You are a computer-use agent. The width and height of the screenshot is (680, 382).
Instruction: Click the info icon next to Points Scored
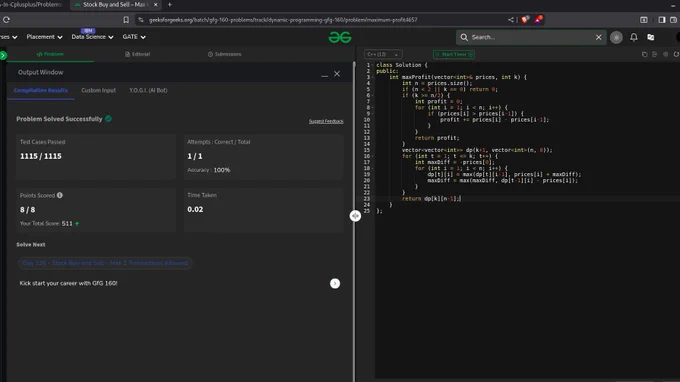(60, 195)
